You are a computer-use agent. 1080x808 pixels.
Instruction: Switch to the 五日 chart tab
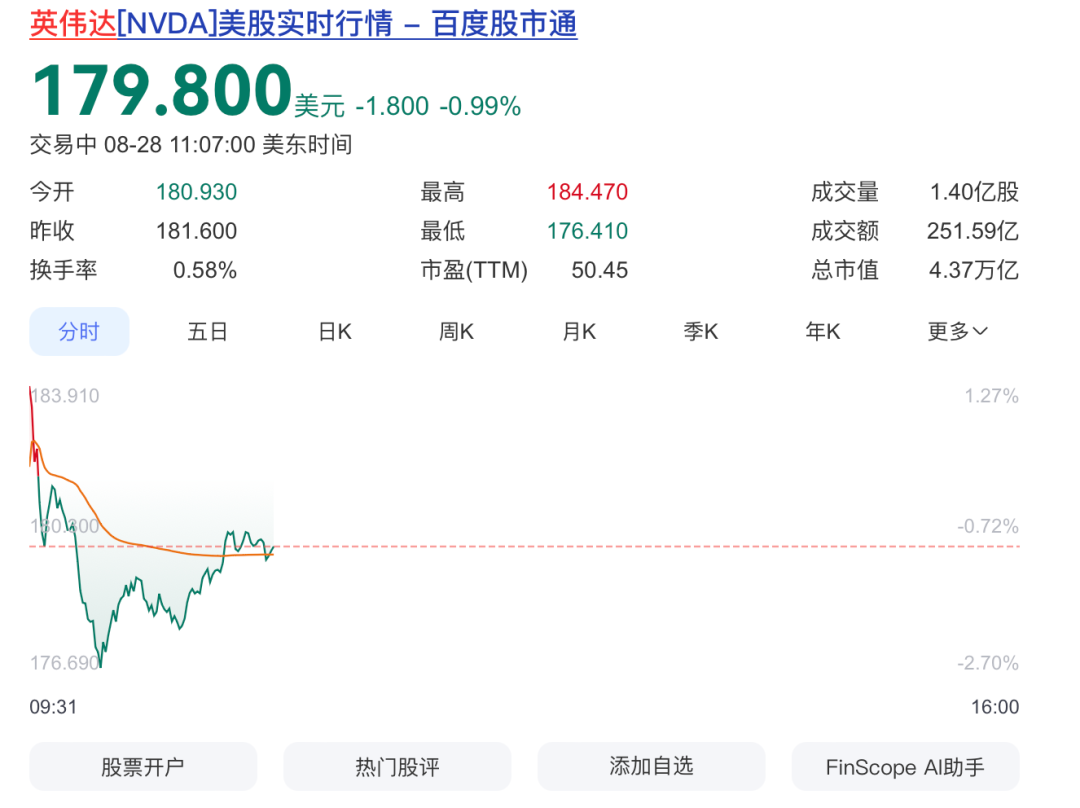pos(207,332)
